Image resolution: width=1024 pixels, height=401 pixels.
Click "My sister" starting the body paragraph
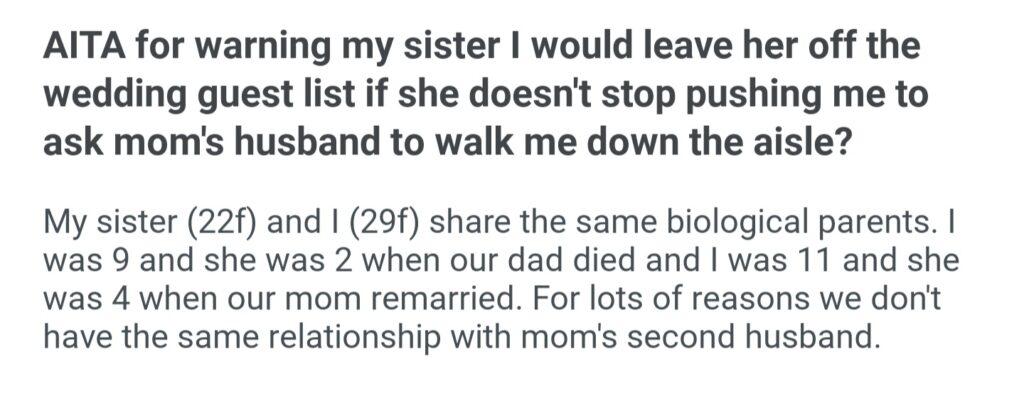[x=107, y=221]
